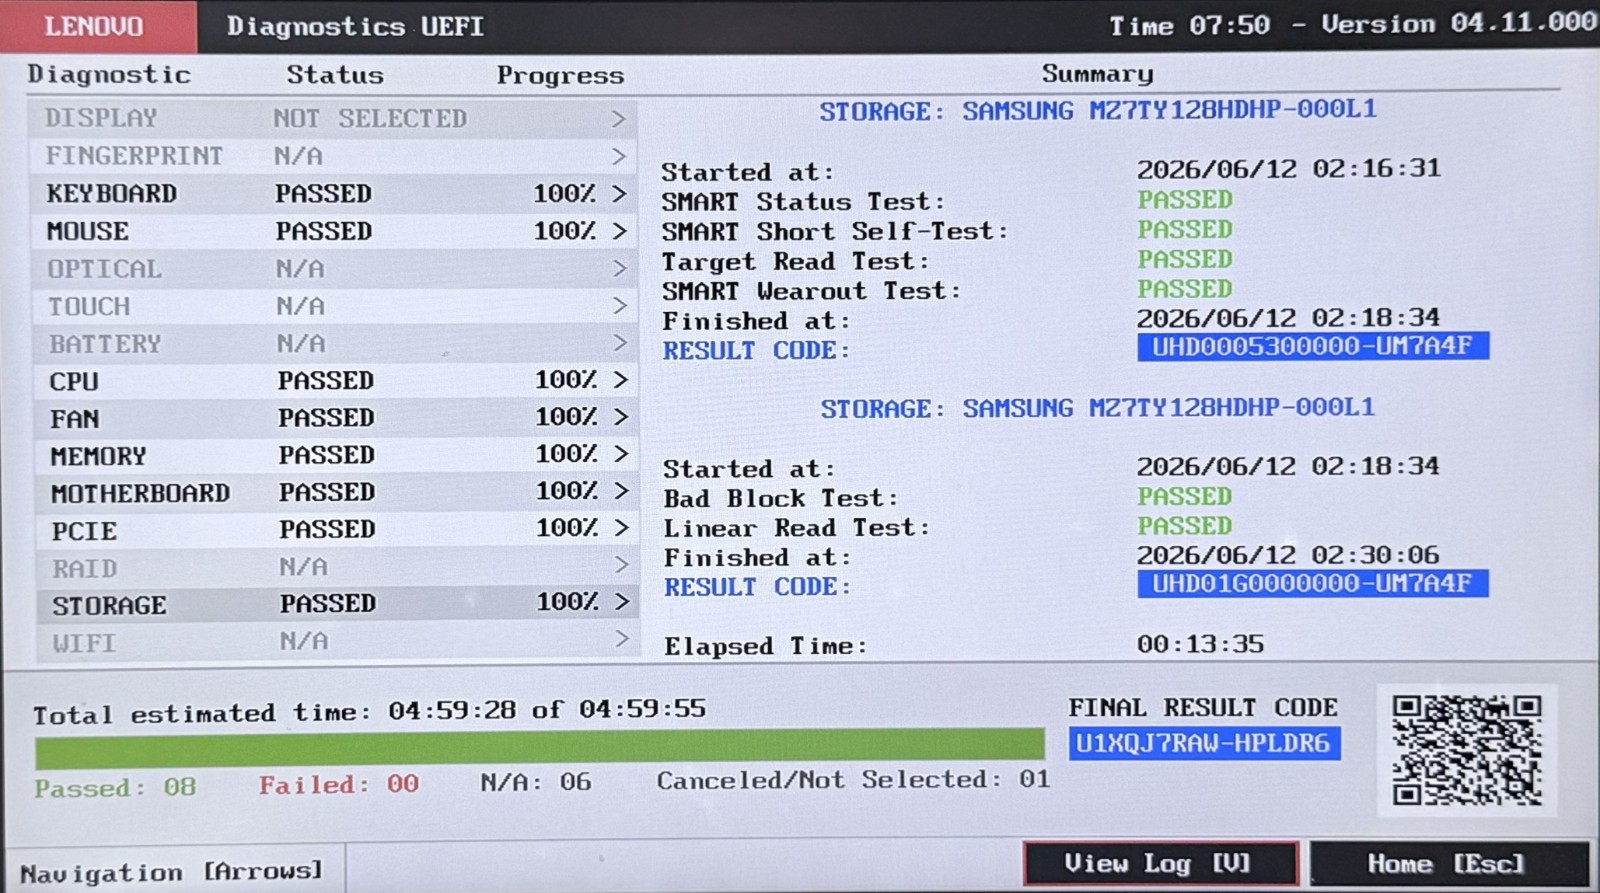The image size is (1600, 893).
Task: Click NOT SELECTED status of DISPLAY
Action: tap(370, 119)
